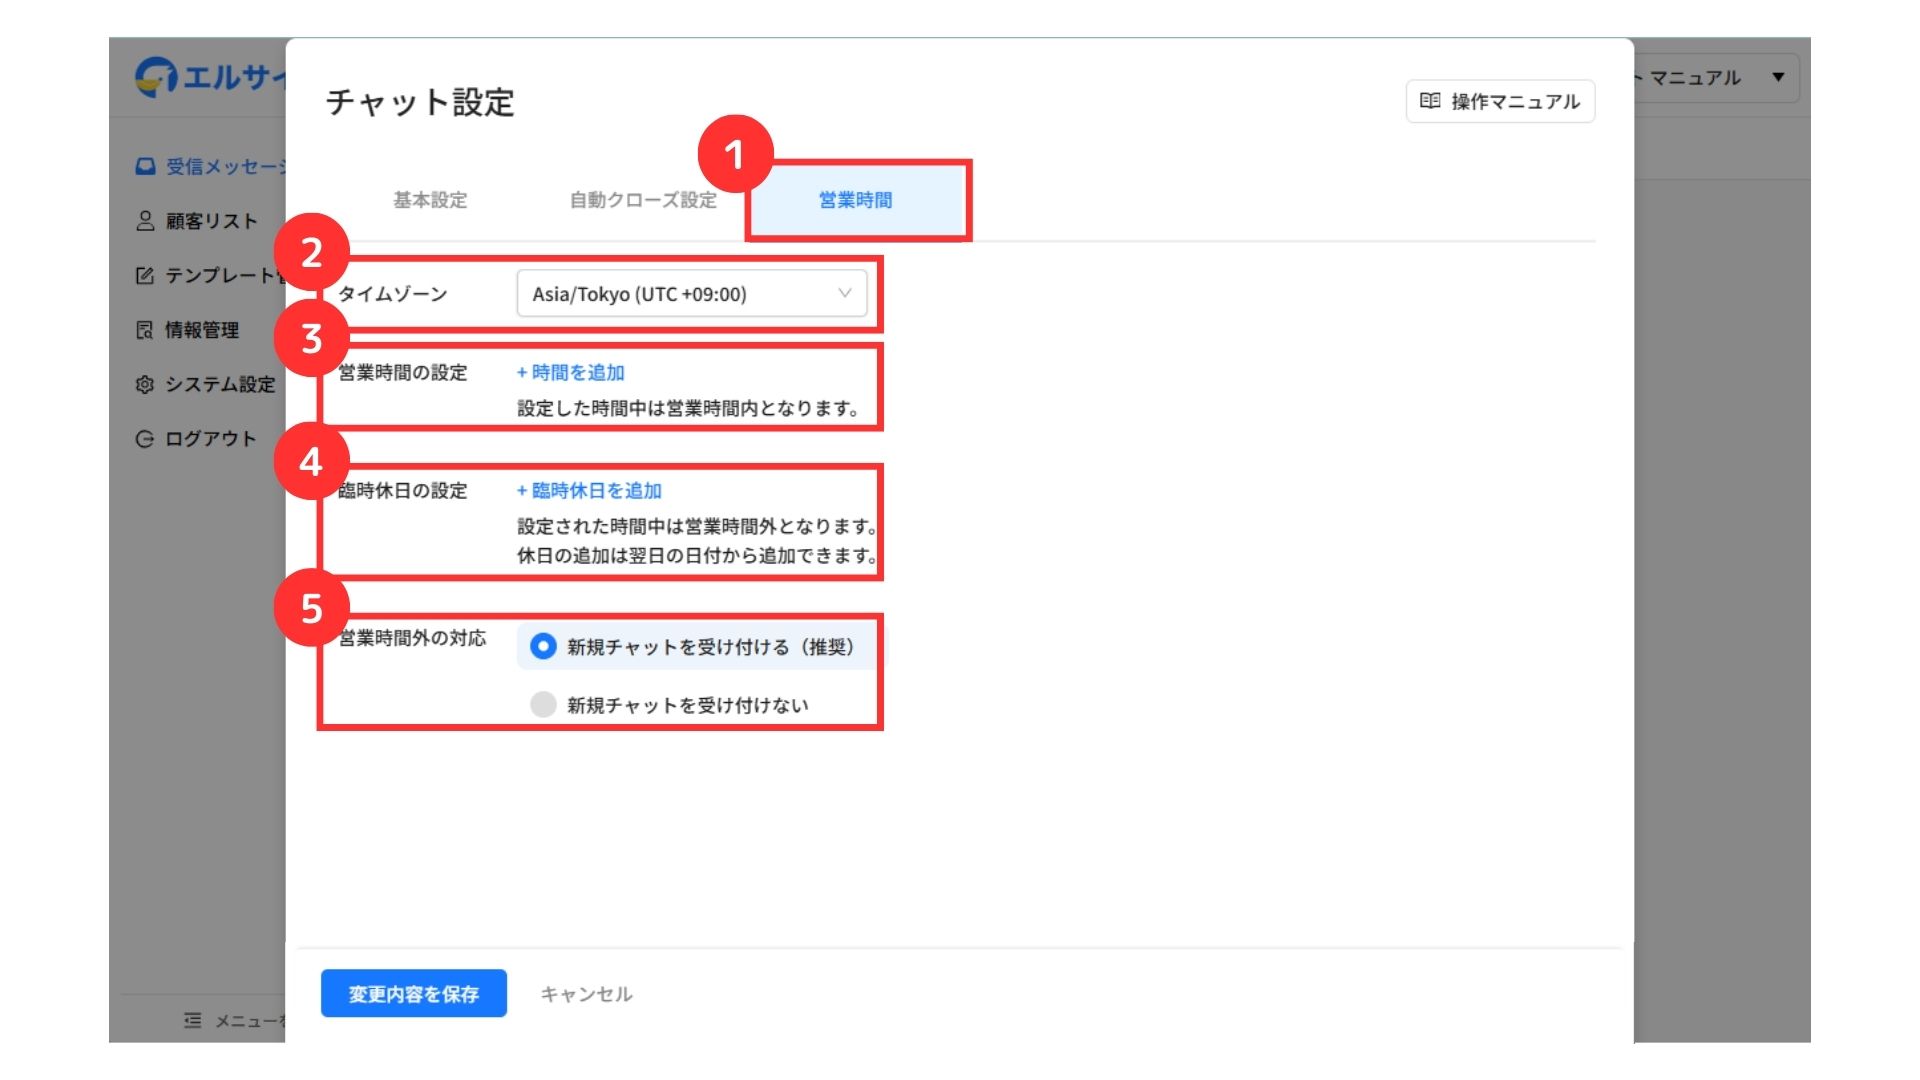Expand timezone list via chevron arrow

coord(845,293)
